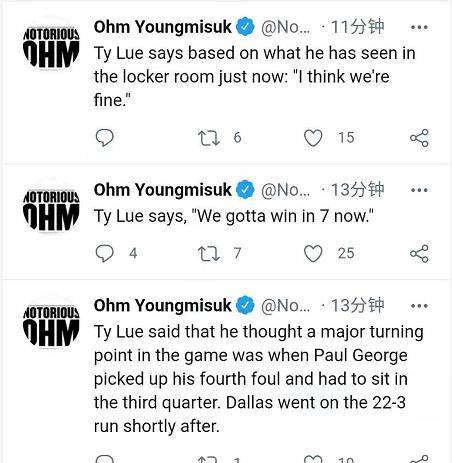Share the "We gotta win in 7" tweet

tap(419, 253)
